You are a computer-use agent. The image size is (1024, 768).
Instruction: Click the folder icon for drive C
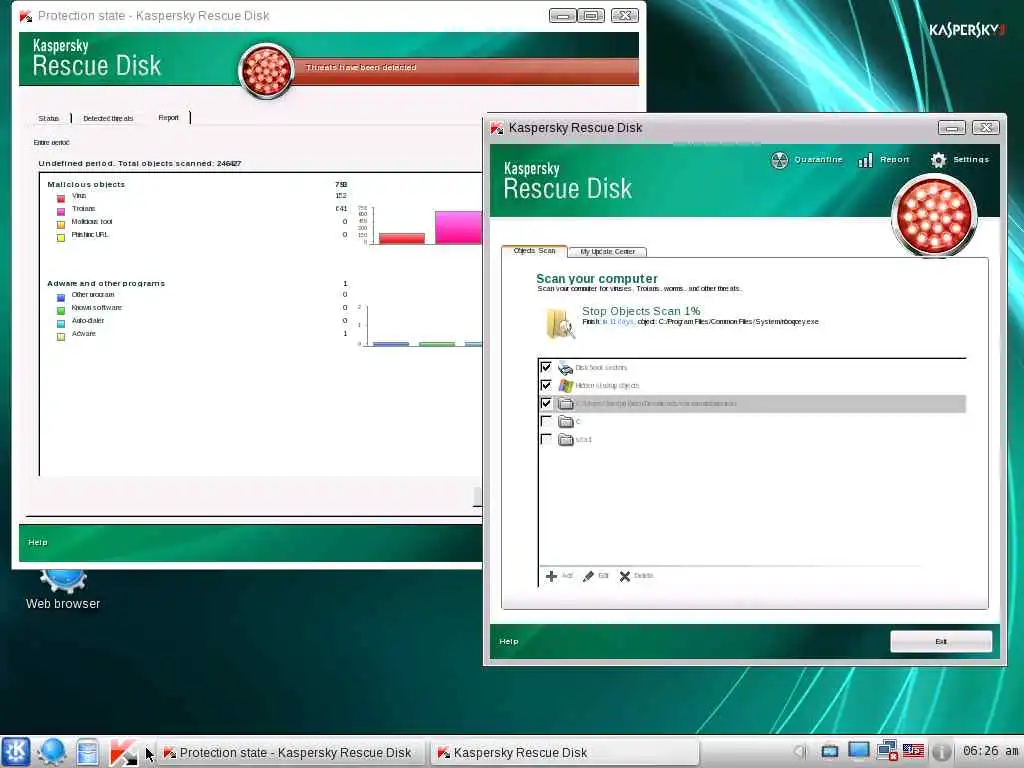tap(566, 422)
